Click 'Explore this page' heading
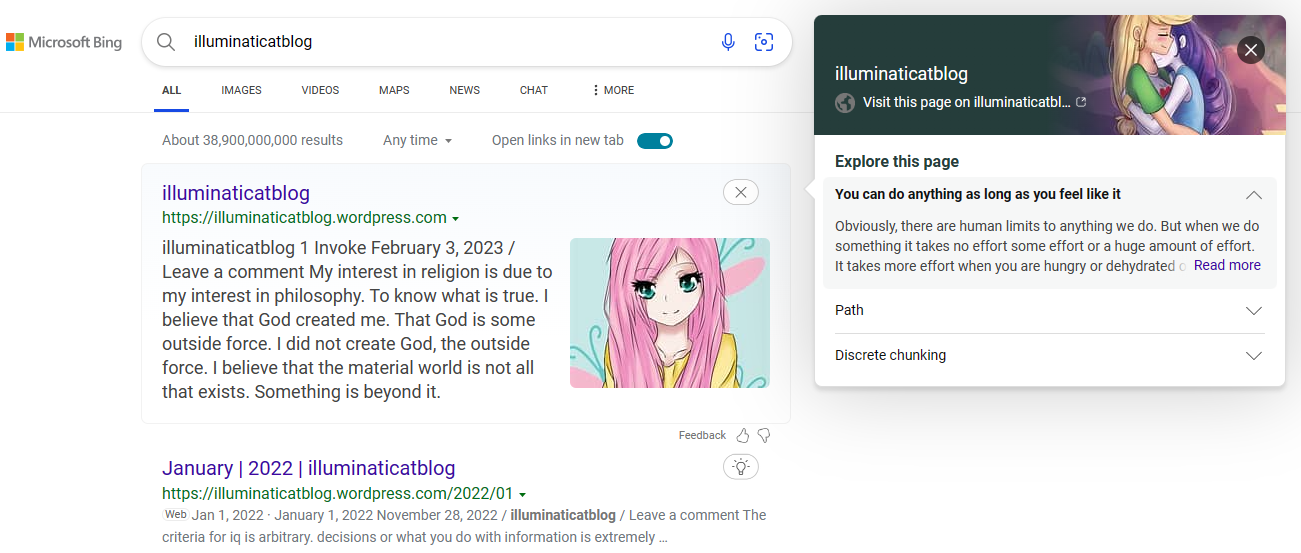 pos(897,162)
